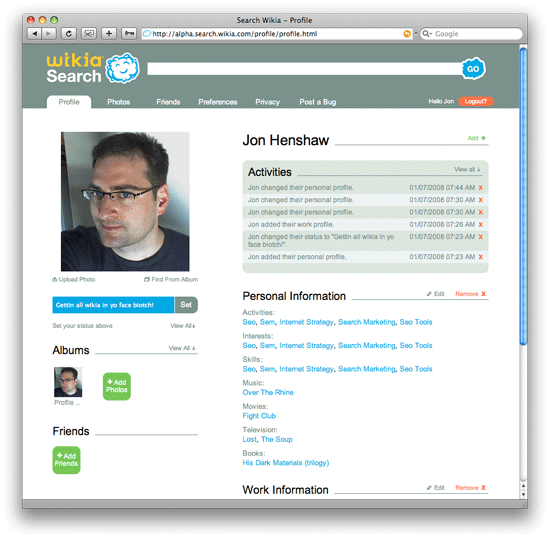
Task: Open the Profile album thumbnail
Action: [68, 382]
